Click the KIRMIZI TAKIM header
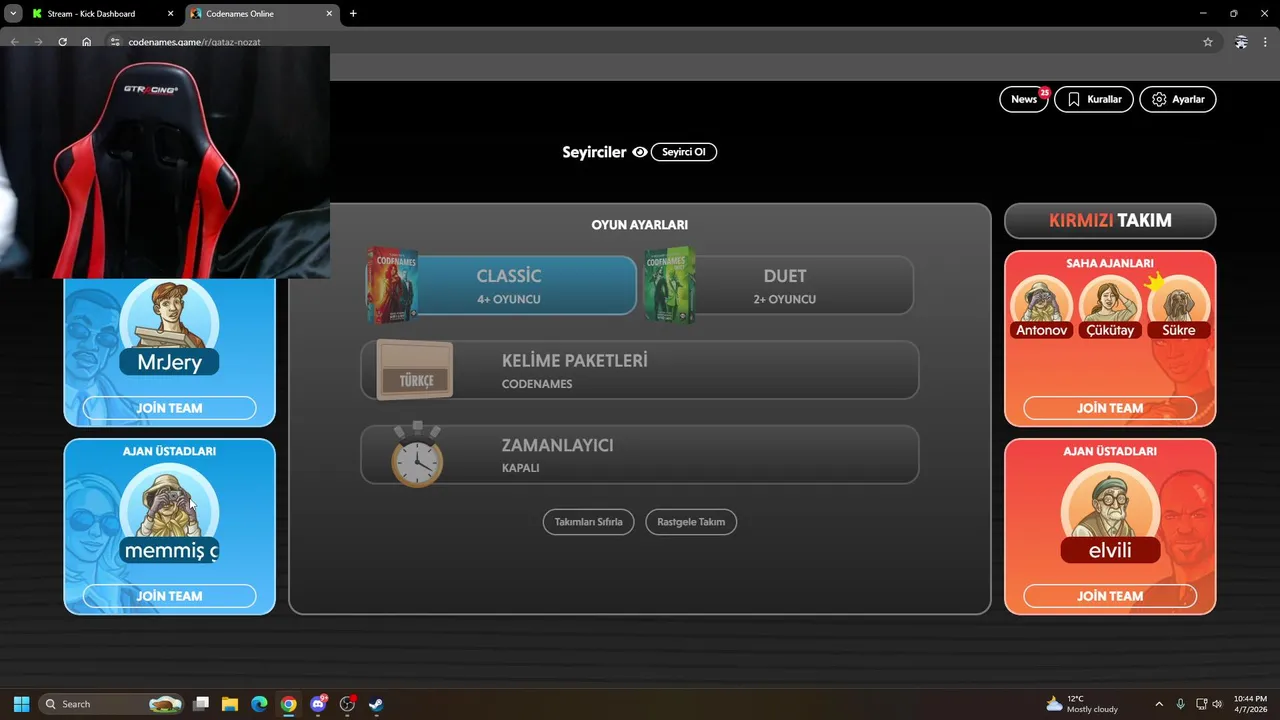 click(1110, 221)
